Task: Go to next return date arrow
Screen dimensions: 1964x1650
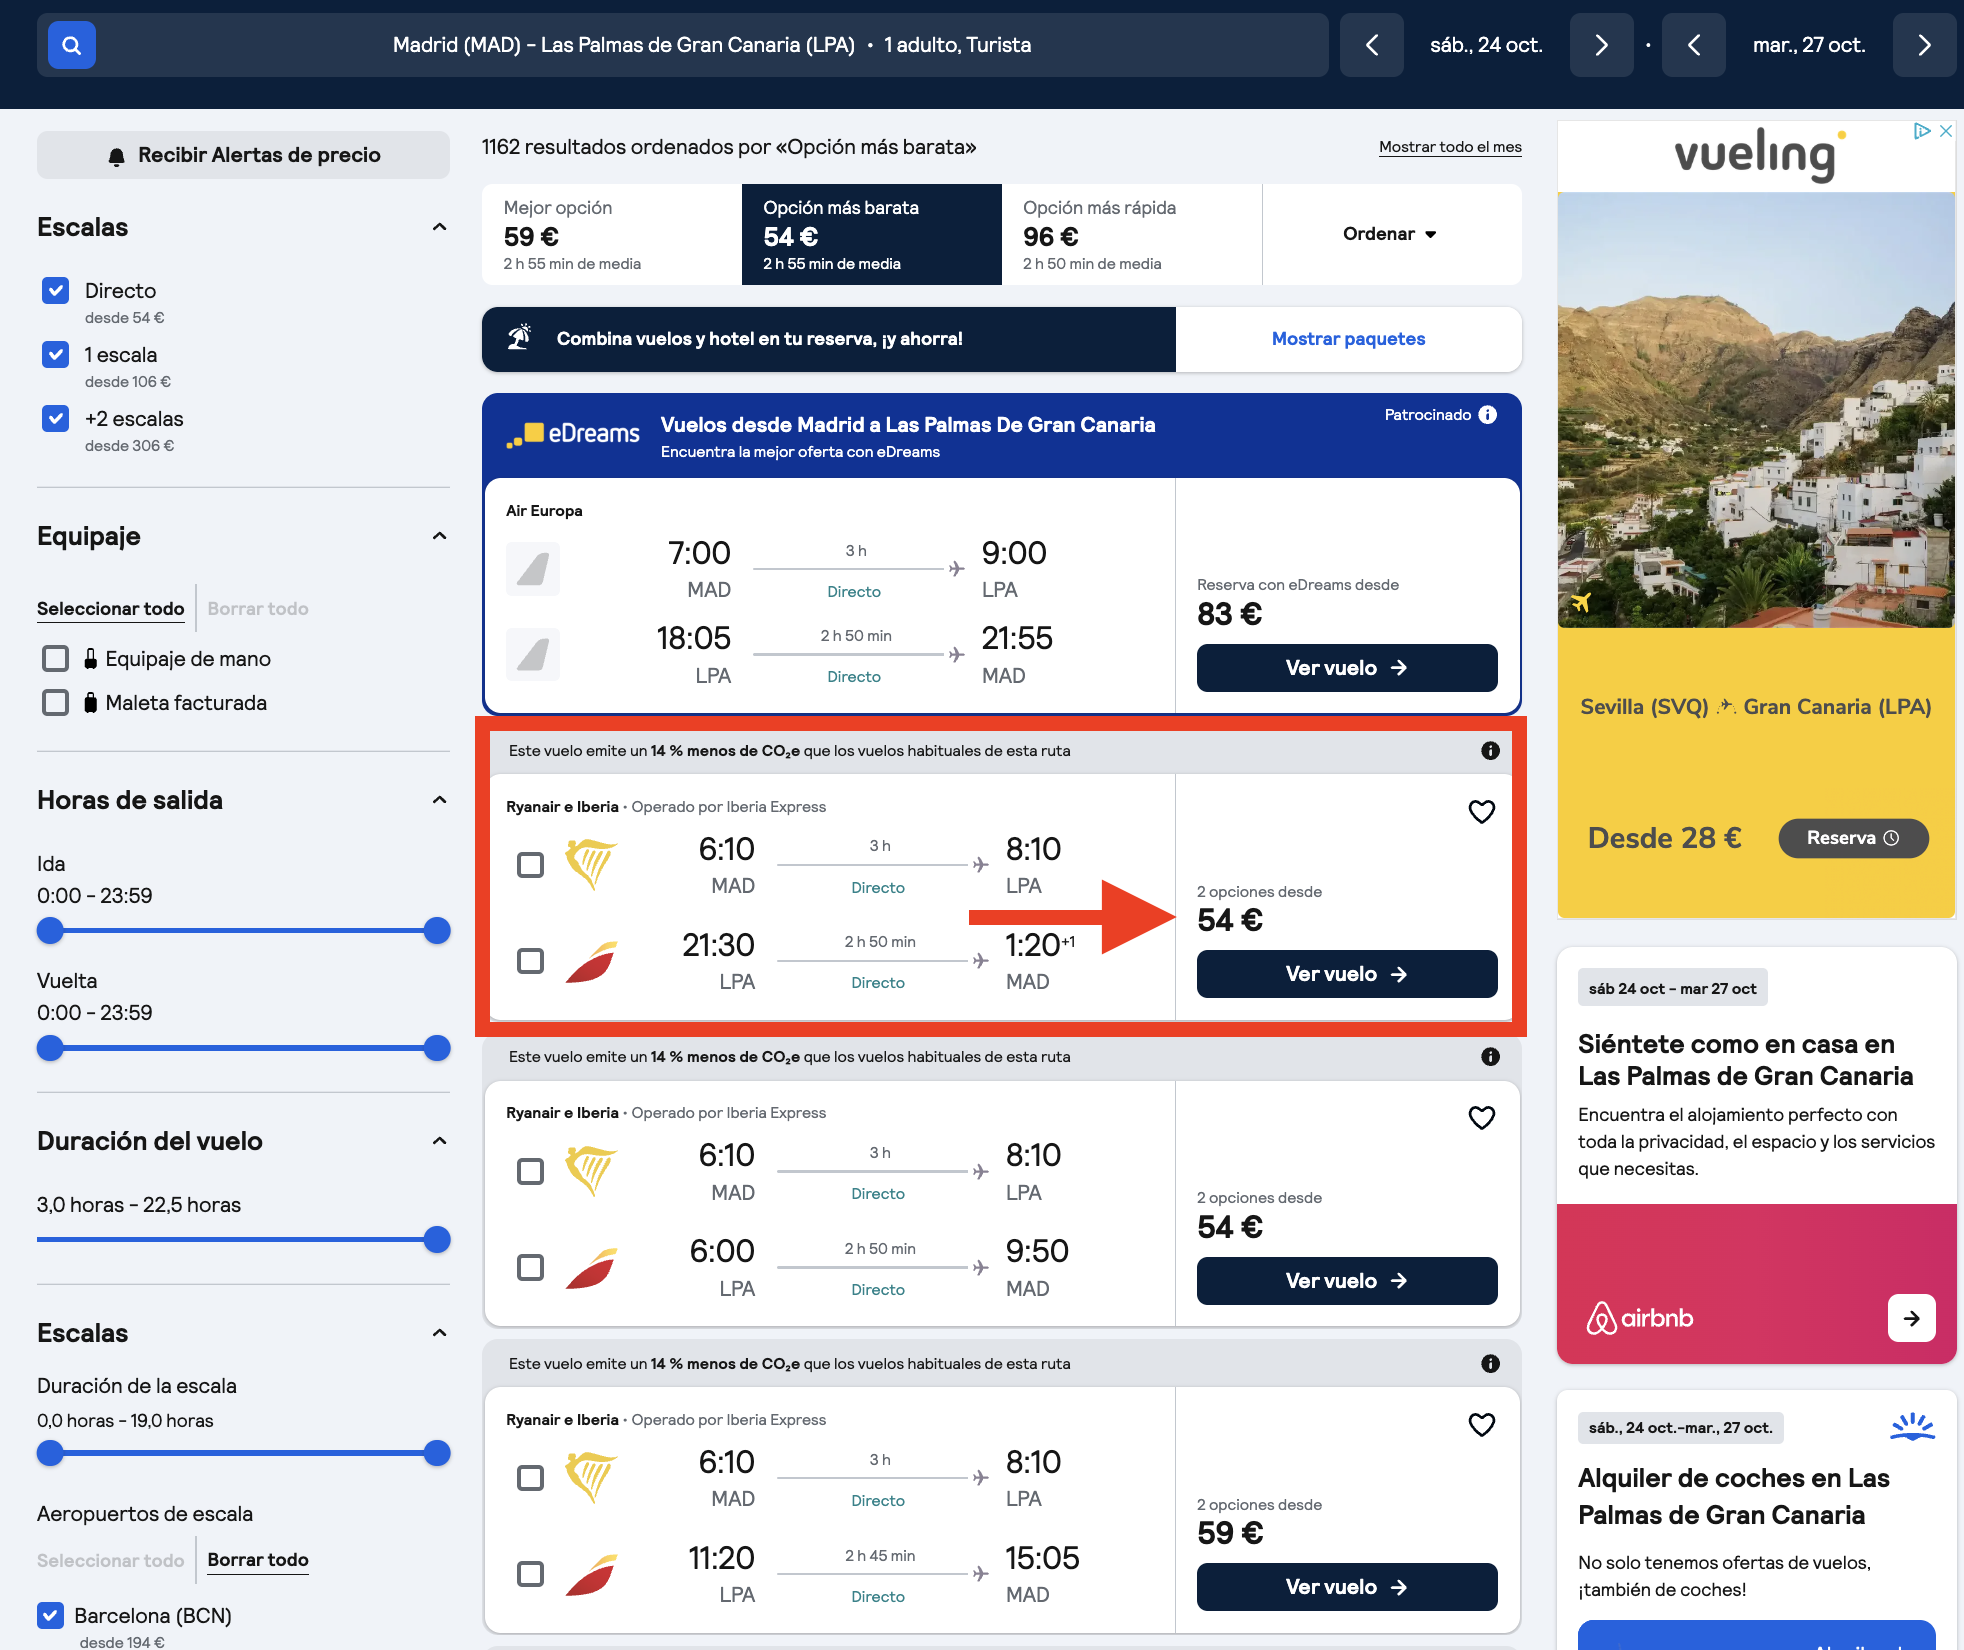Action: [1924, 45]
